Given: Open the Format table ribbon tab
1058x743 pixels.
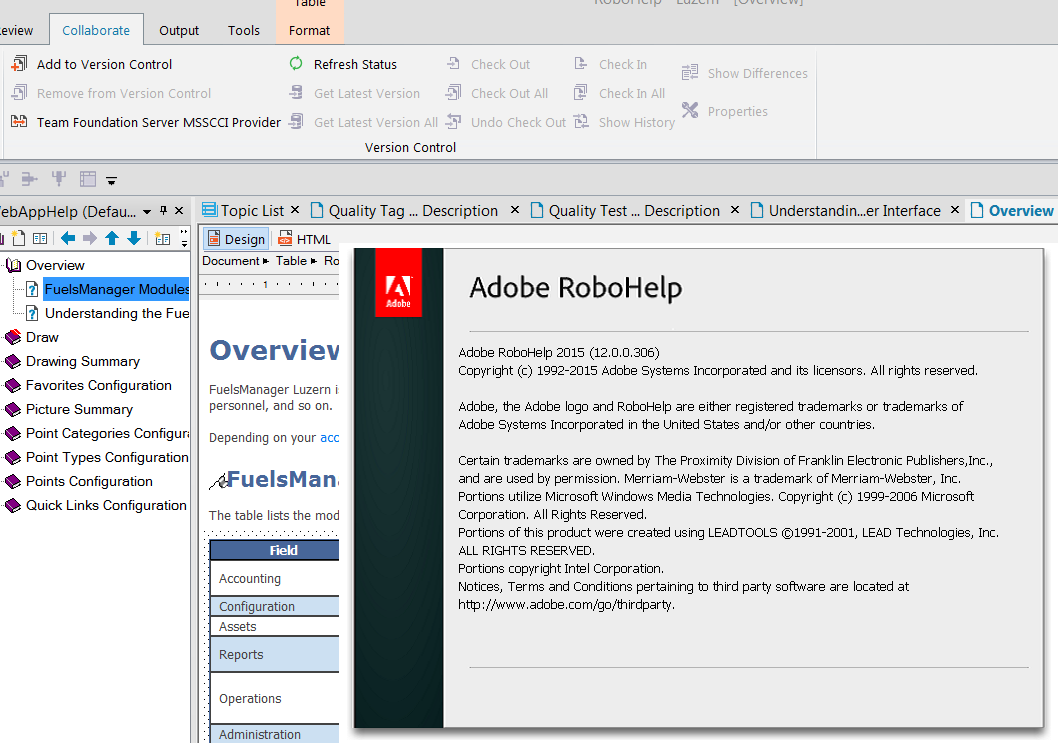Looking at the screenshot, I should tap(310, 30).
